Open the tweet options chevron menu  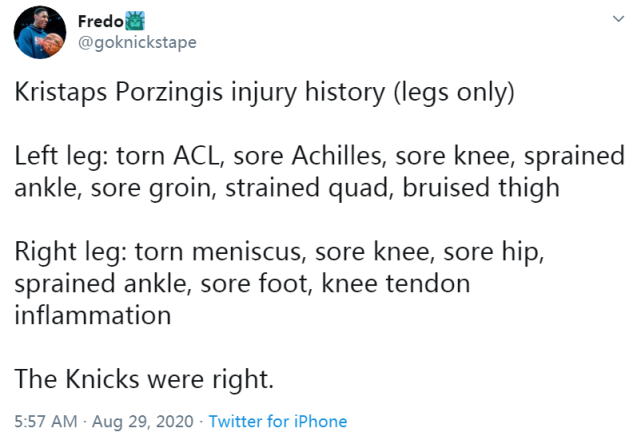click(618, 18)
